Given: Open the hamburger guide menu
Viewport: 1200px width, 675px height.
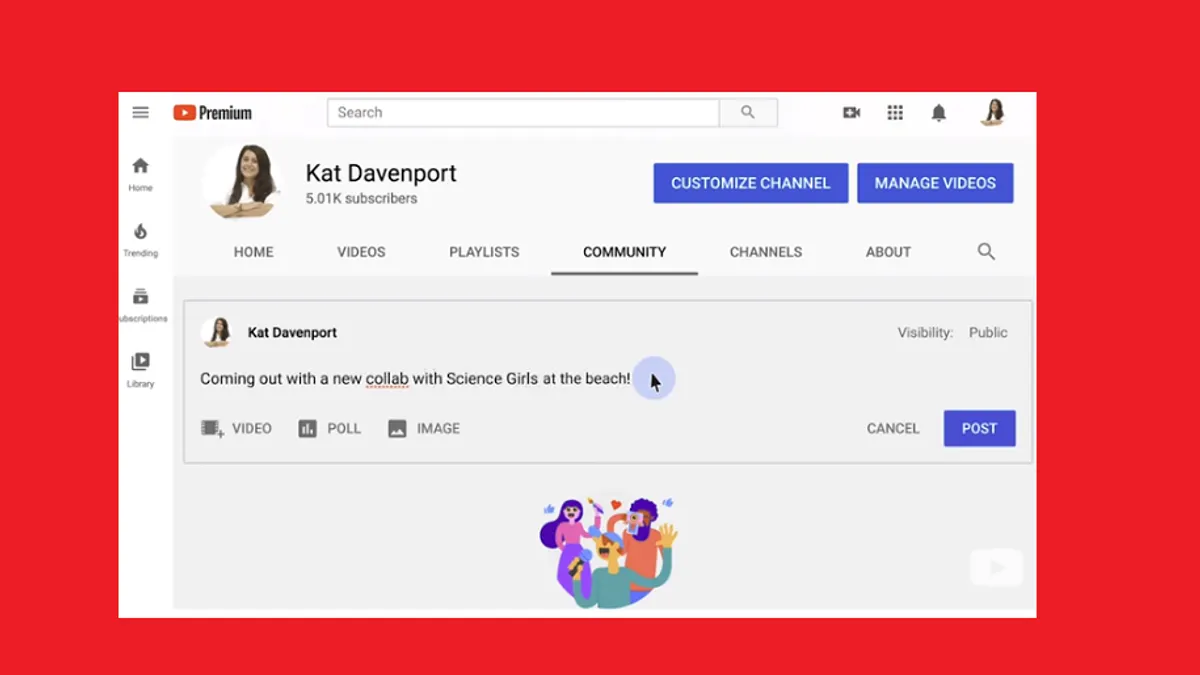Looking at the screenshot, I should (140, 113).
